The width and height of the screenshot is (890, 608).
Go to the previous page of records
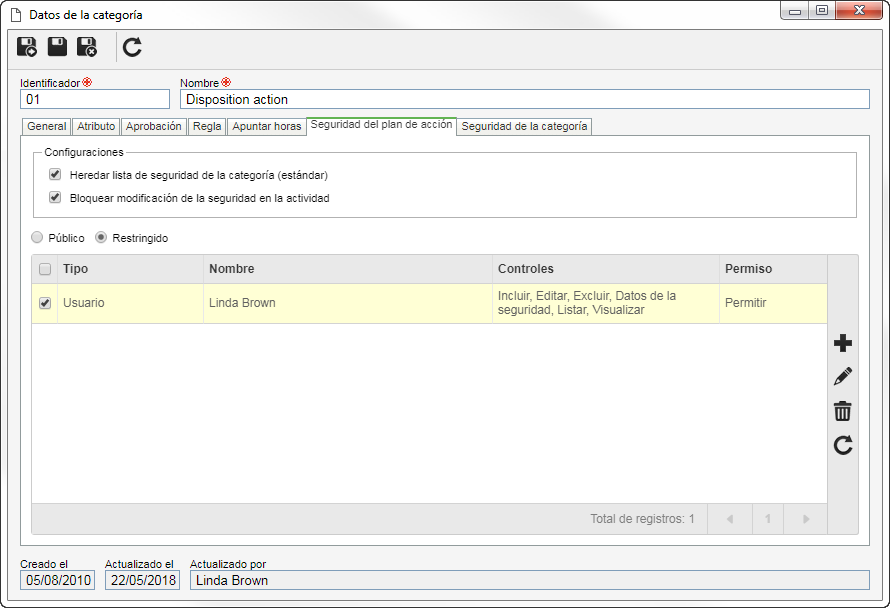730,519
